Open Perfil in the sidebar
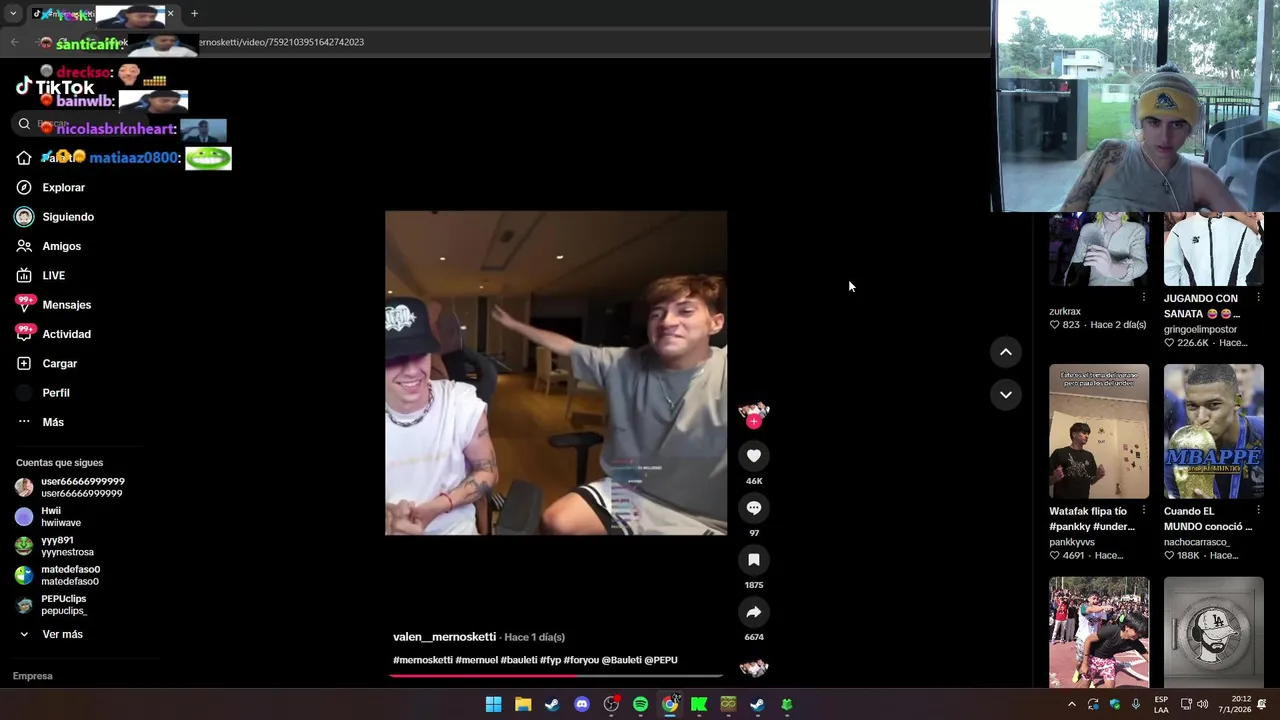 point(56,393)
